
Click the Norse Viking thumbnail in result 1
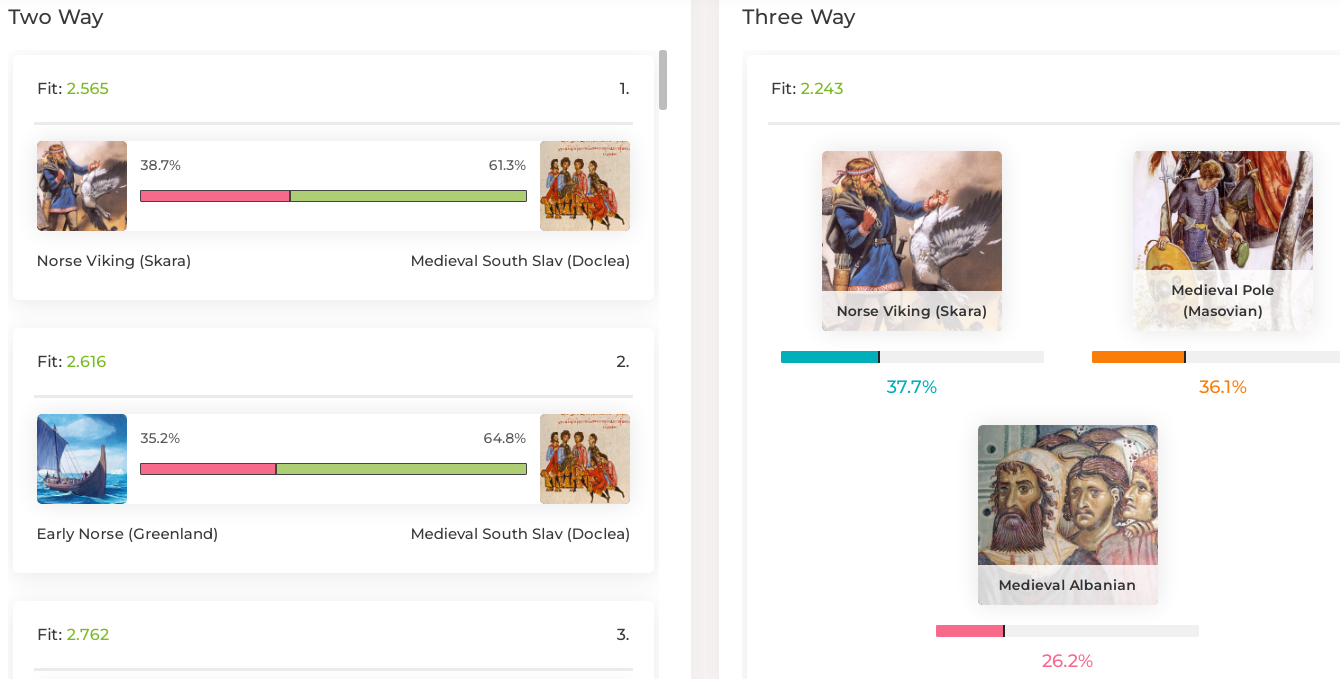click(82, 186)
